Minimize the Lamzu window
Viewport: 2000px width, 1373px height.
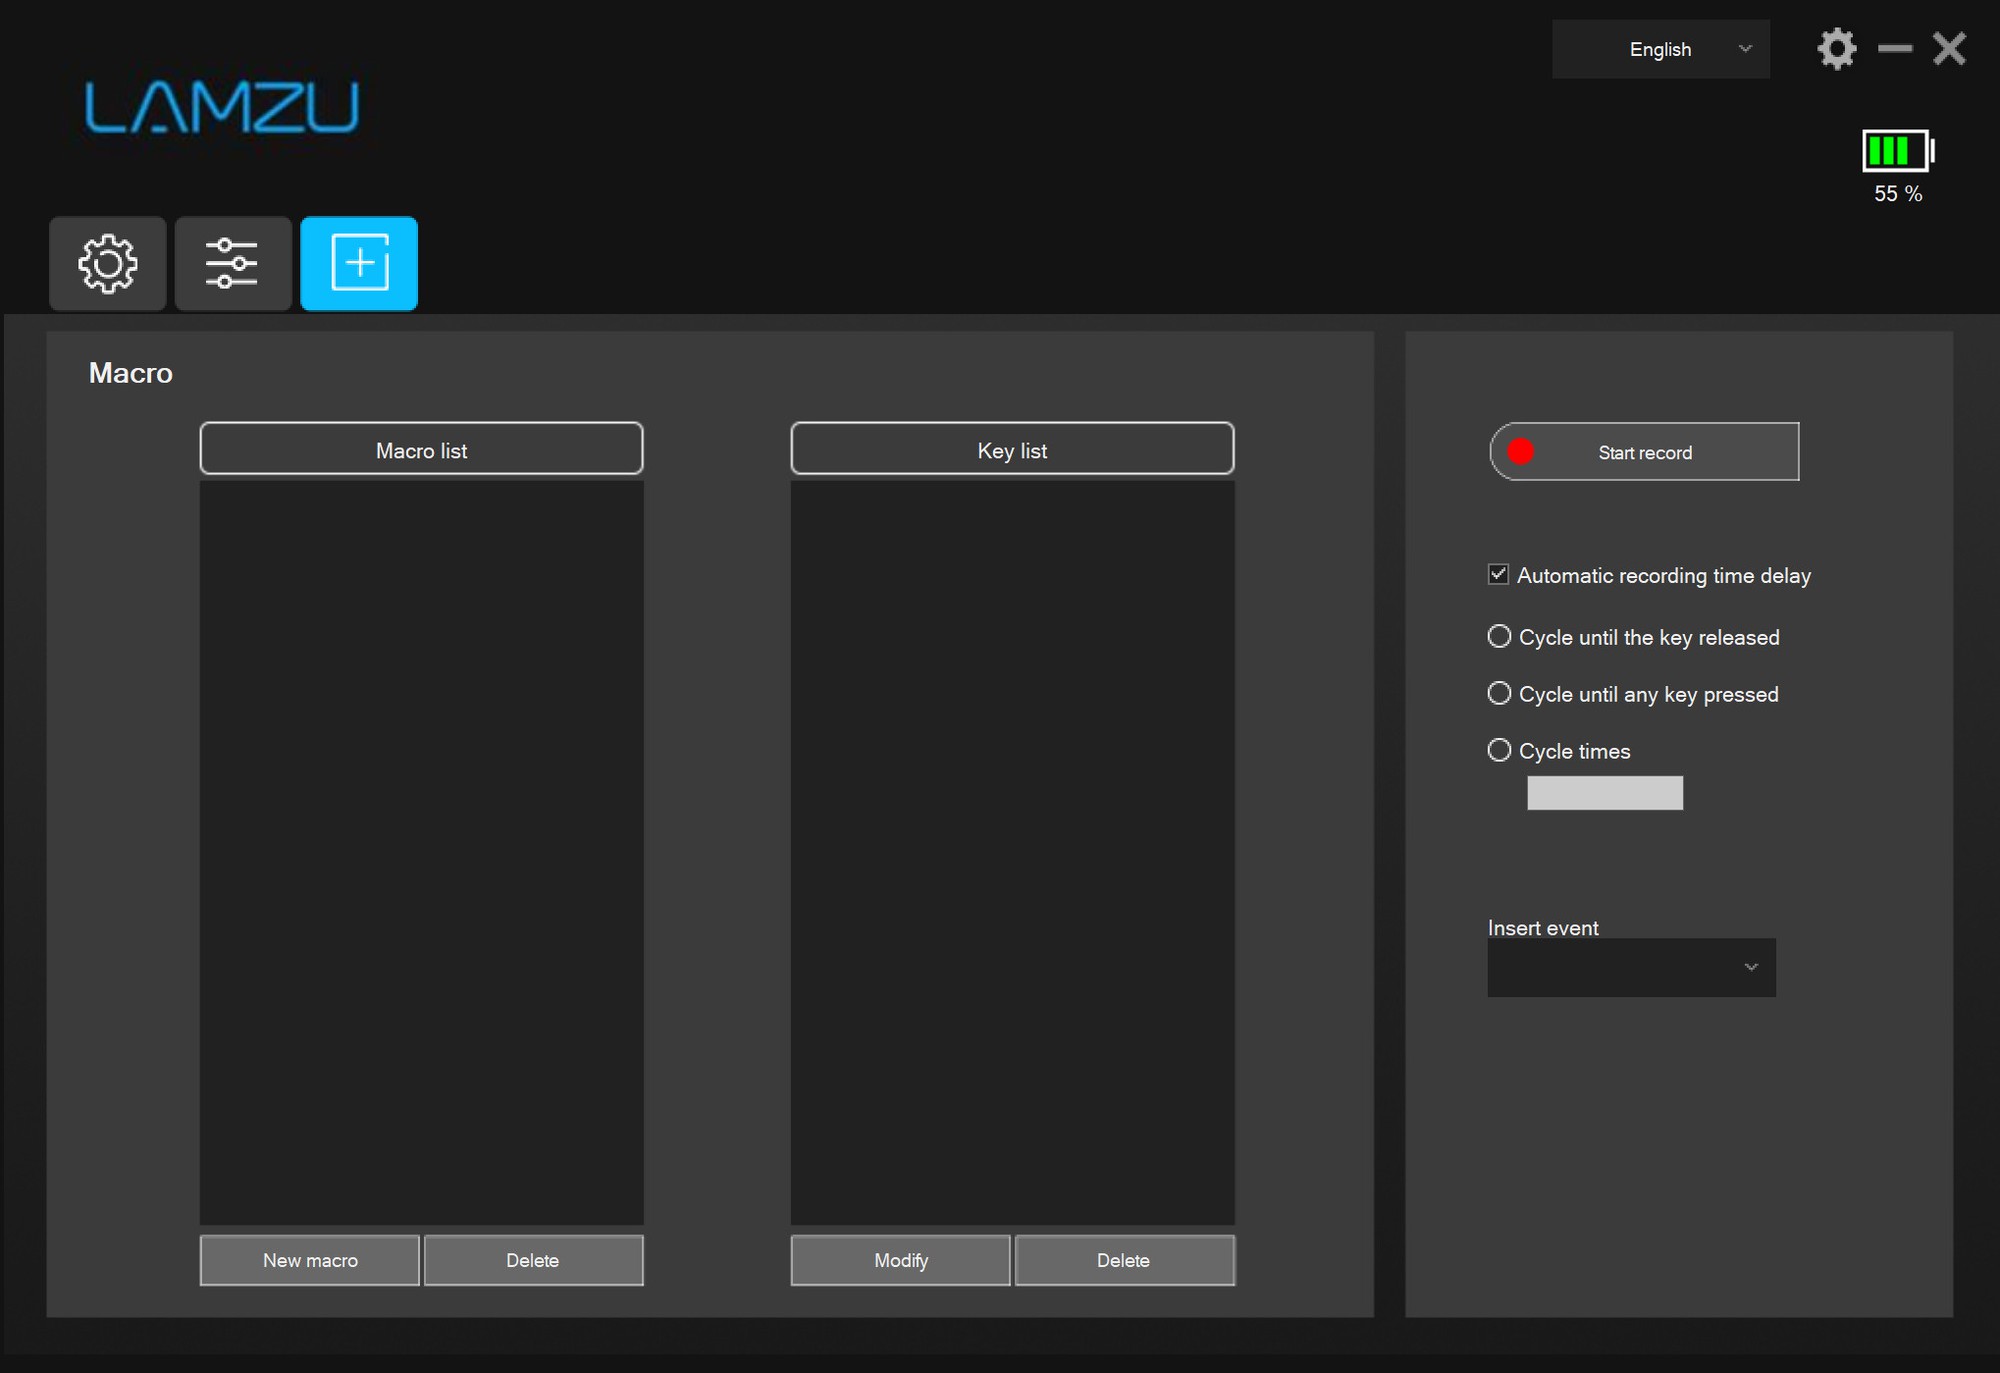[1894, 49]
